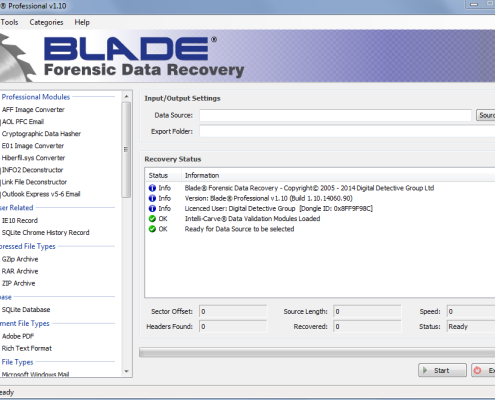Select the AFF Image Converter module
Viewport: 495px width, 400px height.
point(33,110)
